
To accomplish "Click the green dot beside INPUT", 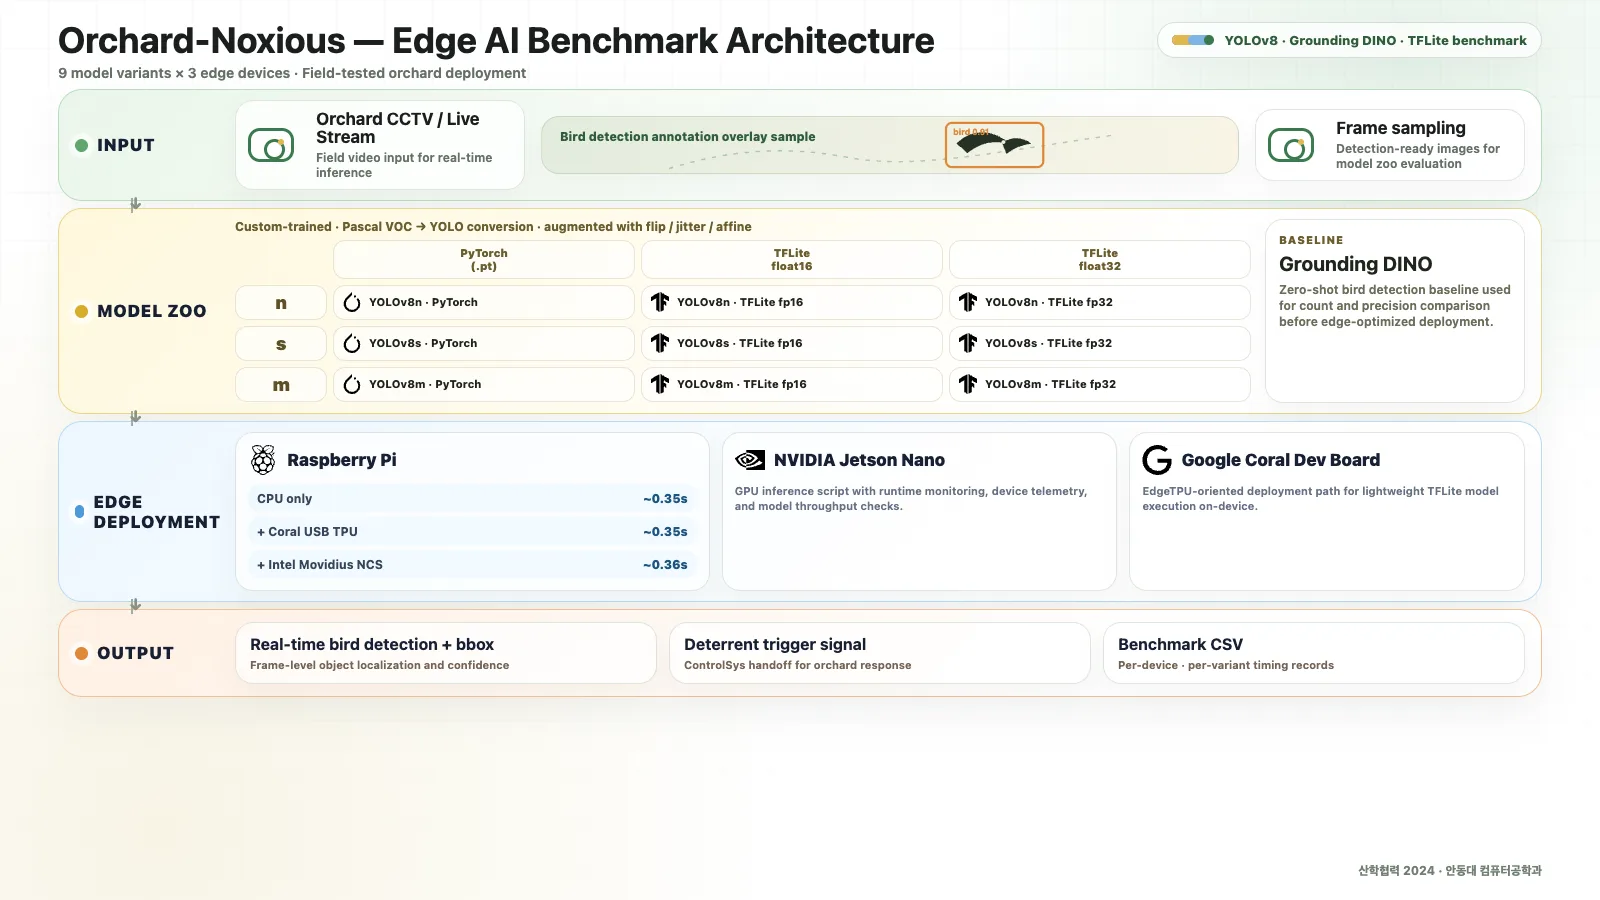I will coord(82,145).
